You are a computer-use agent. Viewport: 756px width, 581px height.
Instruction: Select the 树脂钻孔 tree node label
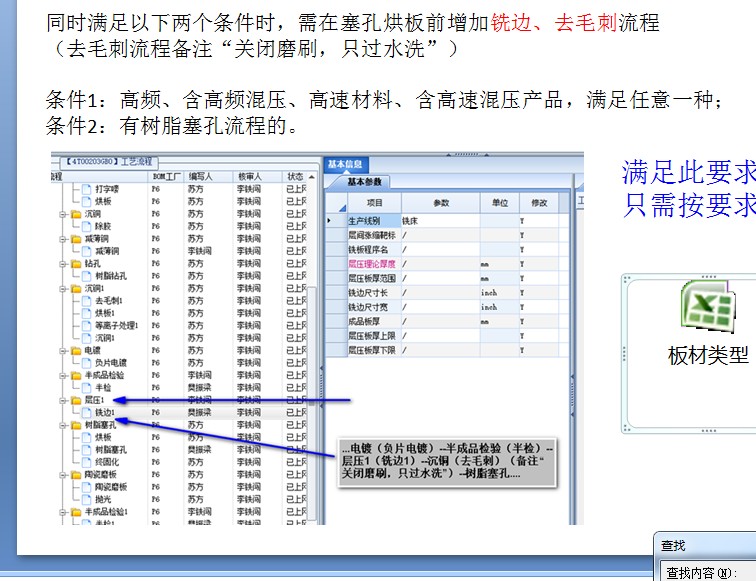point(111,276)
